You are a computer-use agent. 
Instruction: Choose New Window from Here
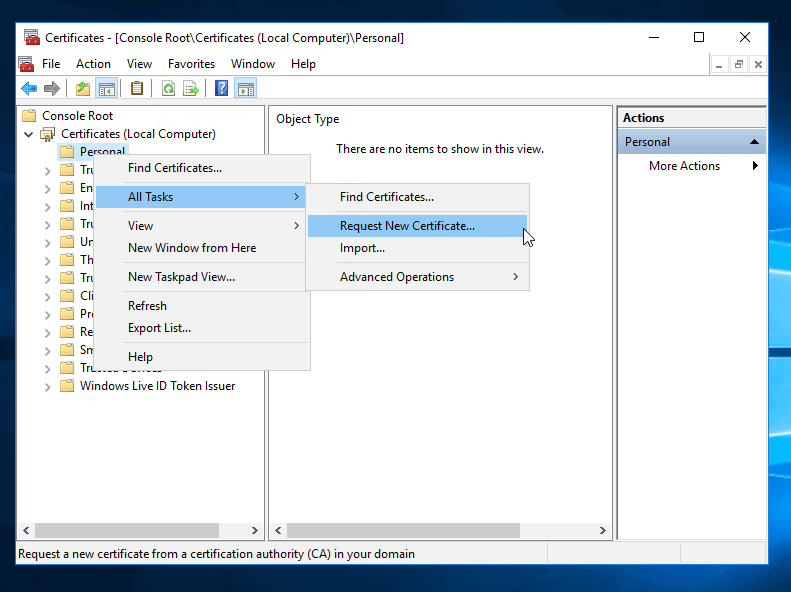pyautogui.click(x=201, y=248)
